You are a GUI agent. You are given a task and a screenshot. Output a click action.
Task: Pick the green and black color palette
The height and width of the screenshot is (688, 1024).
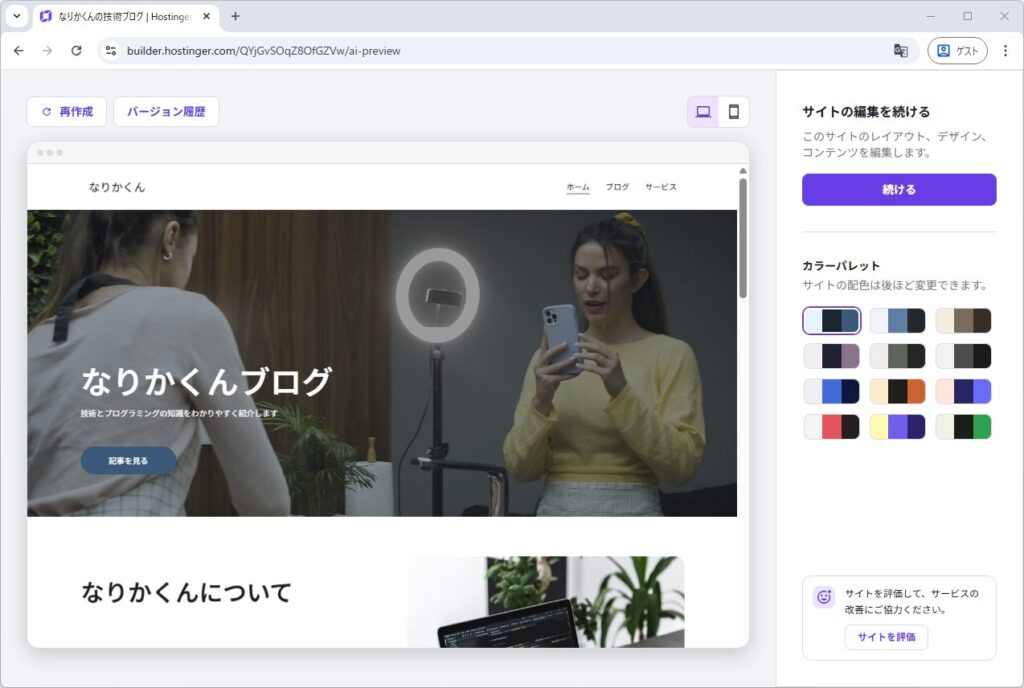963,427
